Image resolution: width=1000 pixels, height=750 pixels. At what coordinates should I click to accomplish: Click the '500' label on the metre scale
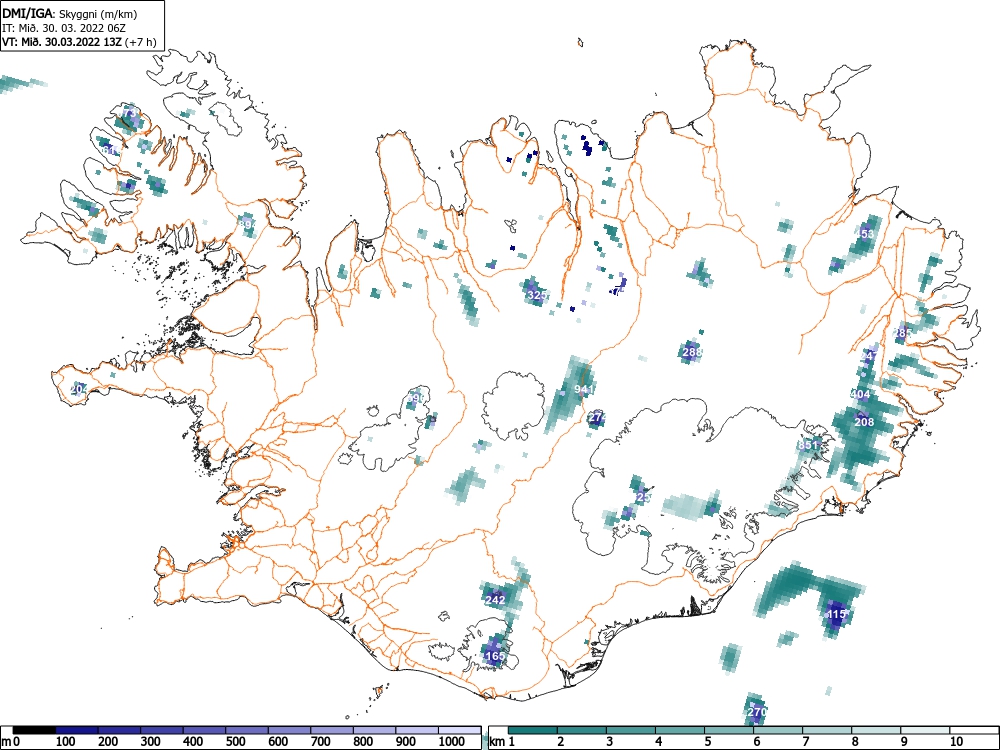(235, 742)
